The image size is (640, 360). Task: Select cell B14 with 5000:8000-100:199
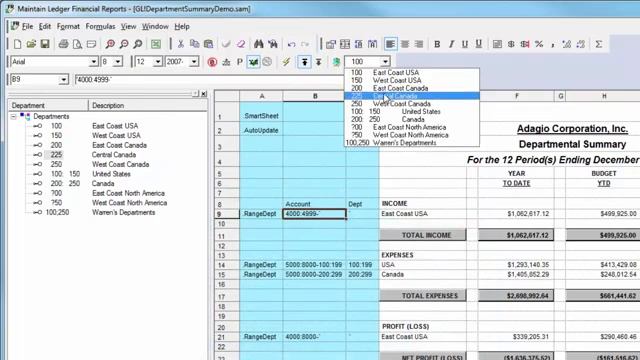[314, 265]
